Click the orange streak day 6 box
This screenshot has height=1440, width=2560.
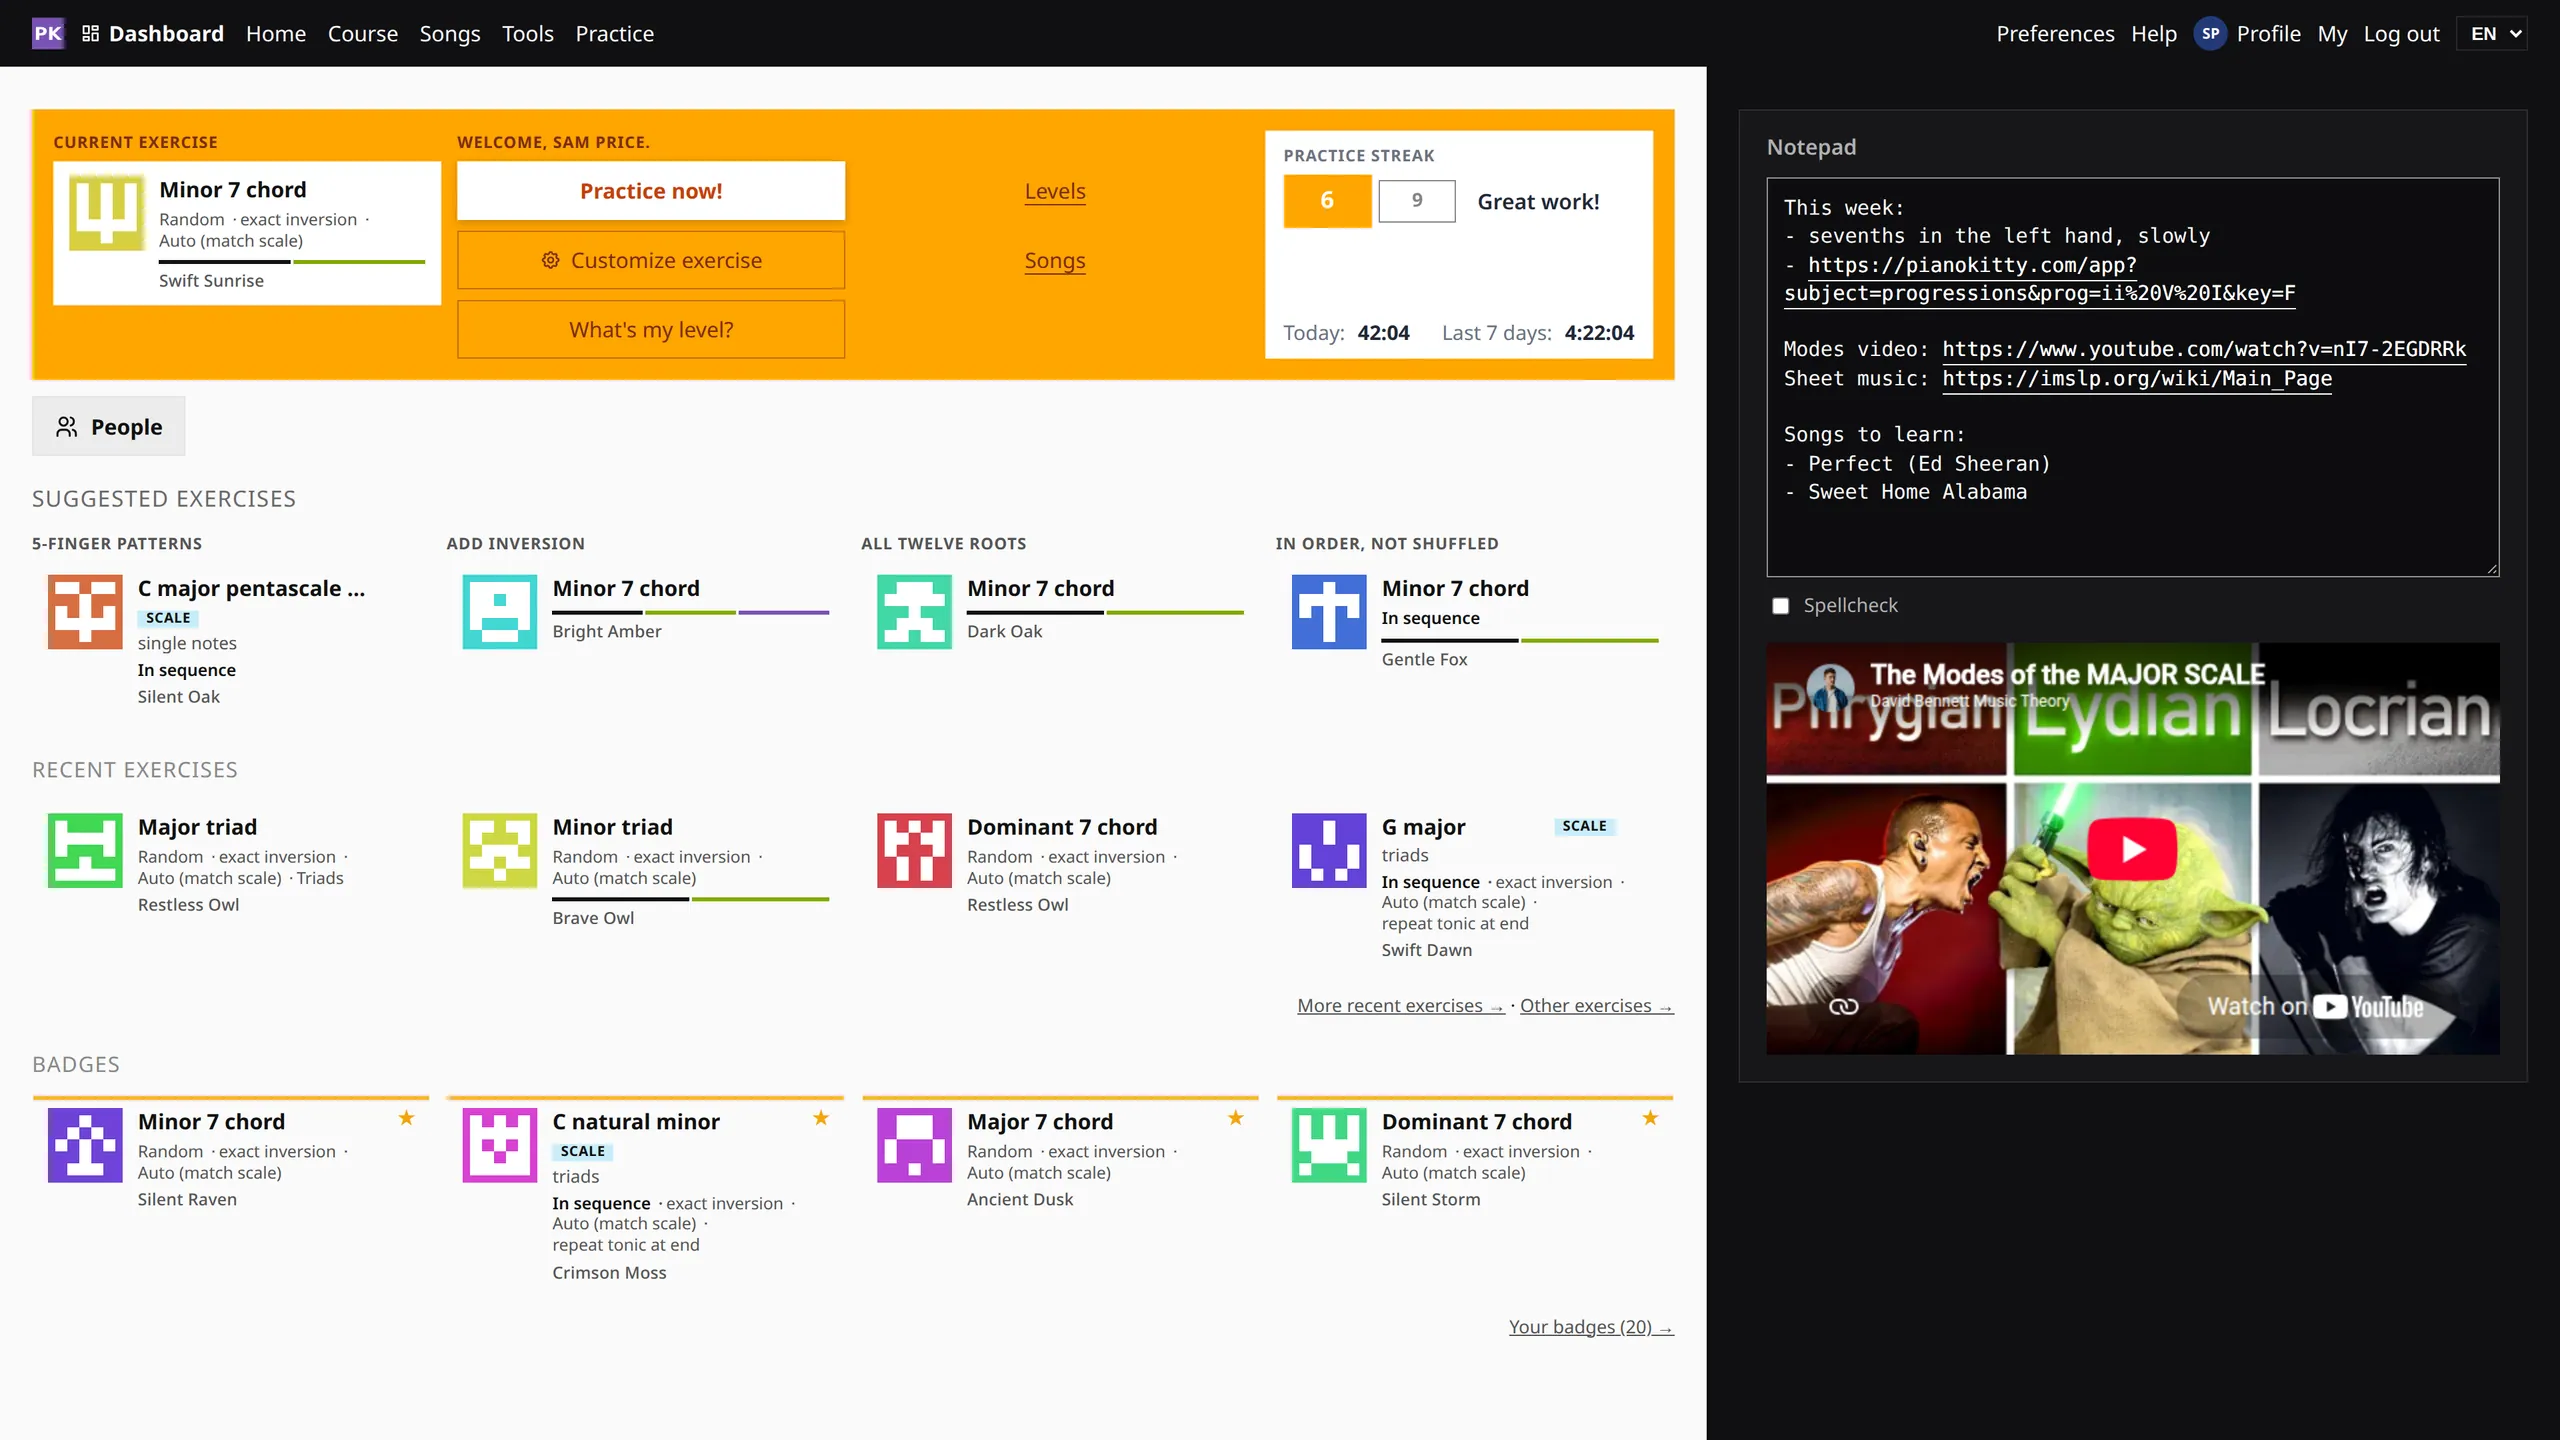click(x=1327, y=200)
